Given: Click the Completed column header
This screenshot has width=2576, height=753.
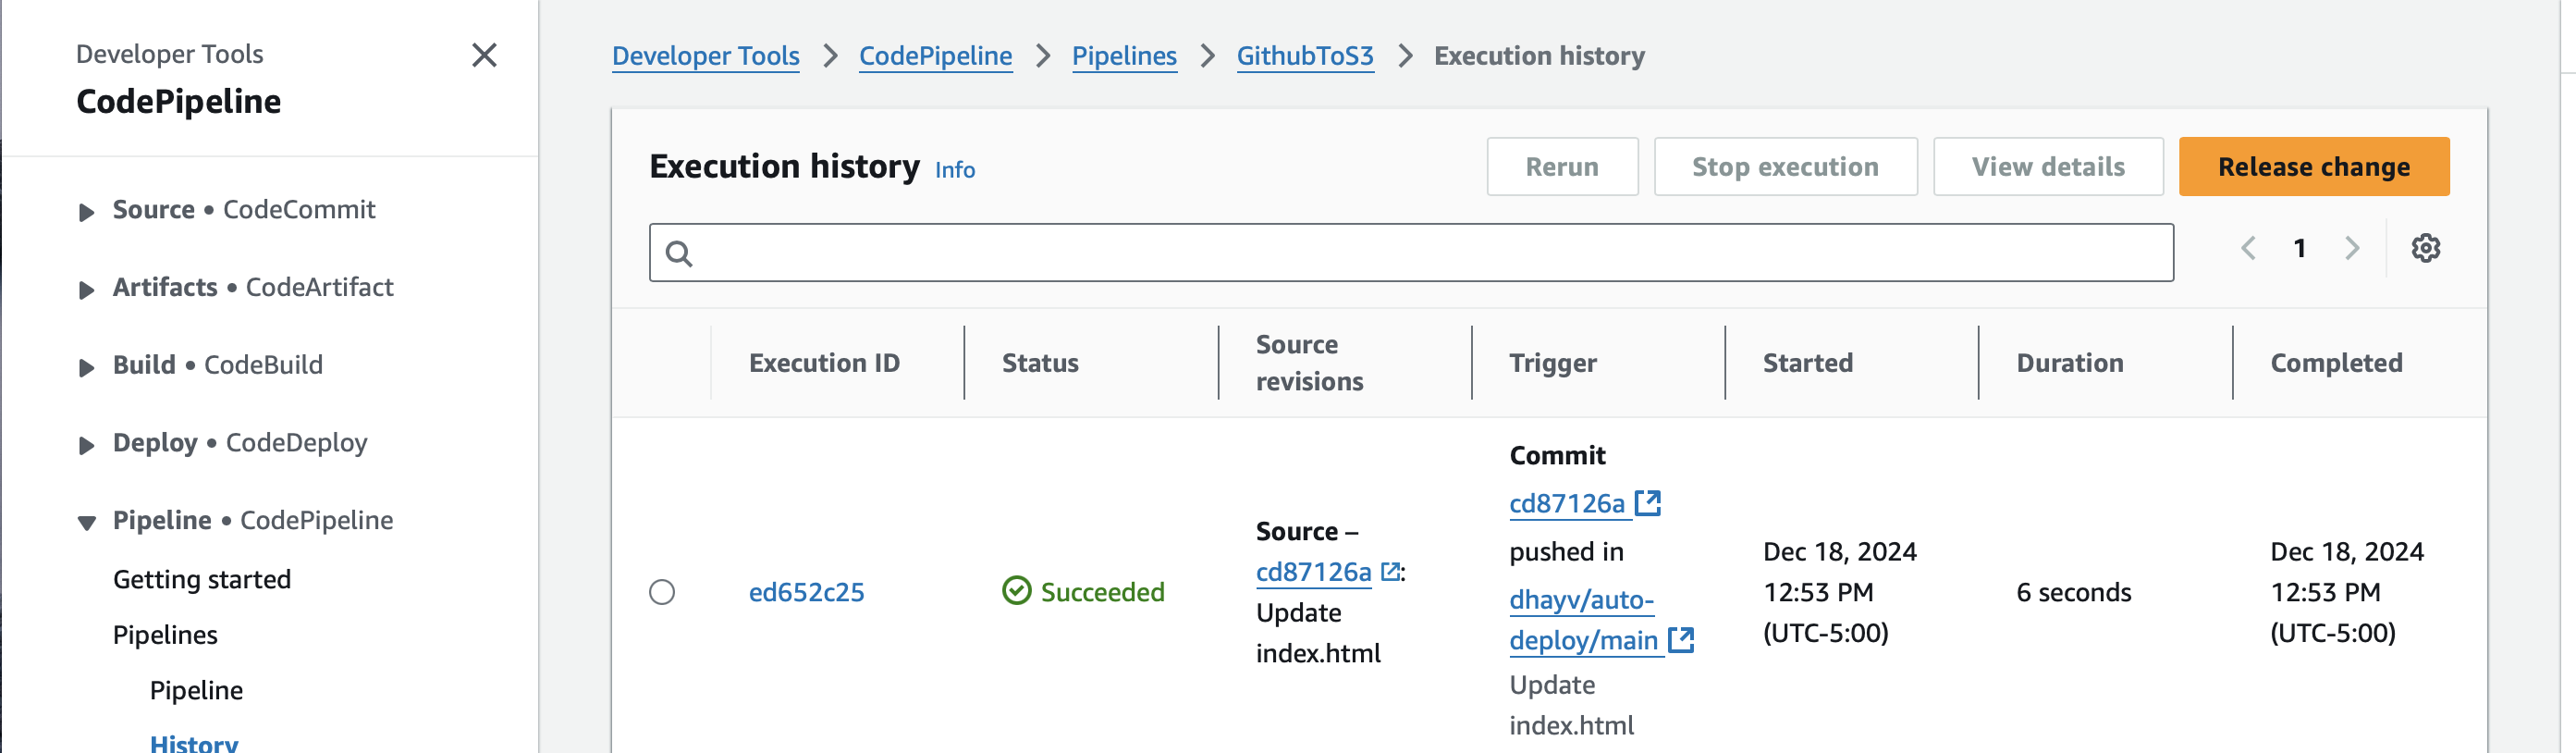Looking at the screenshot, I should 2336,363.
